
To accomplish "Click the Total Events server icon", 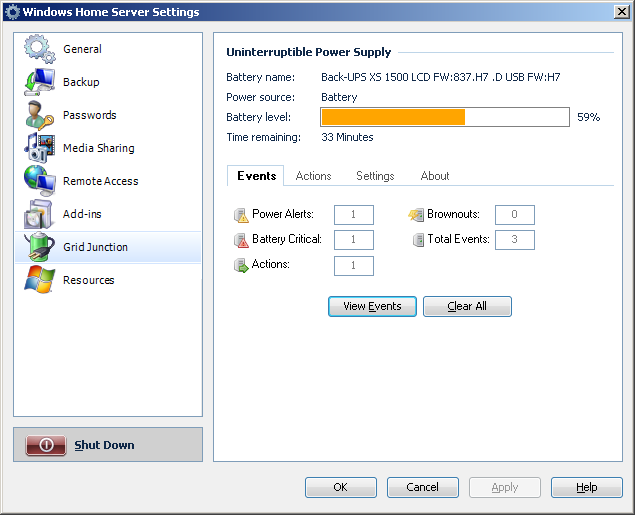I will [x=418, y=240].
